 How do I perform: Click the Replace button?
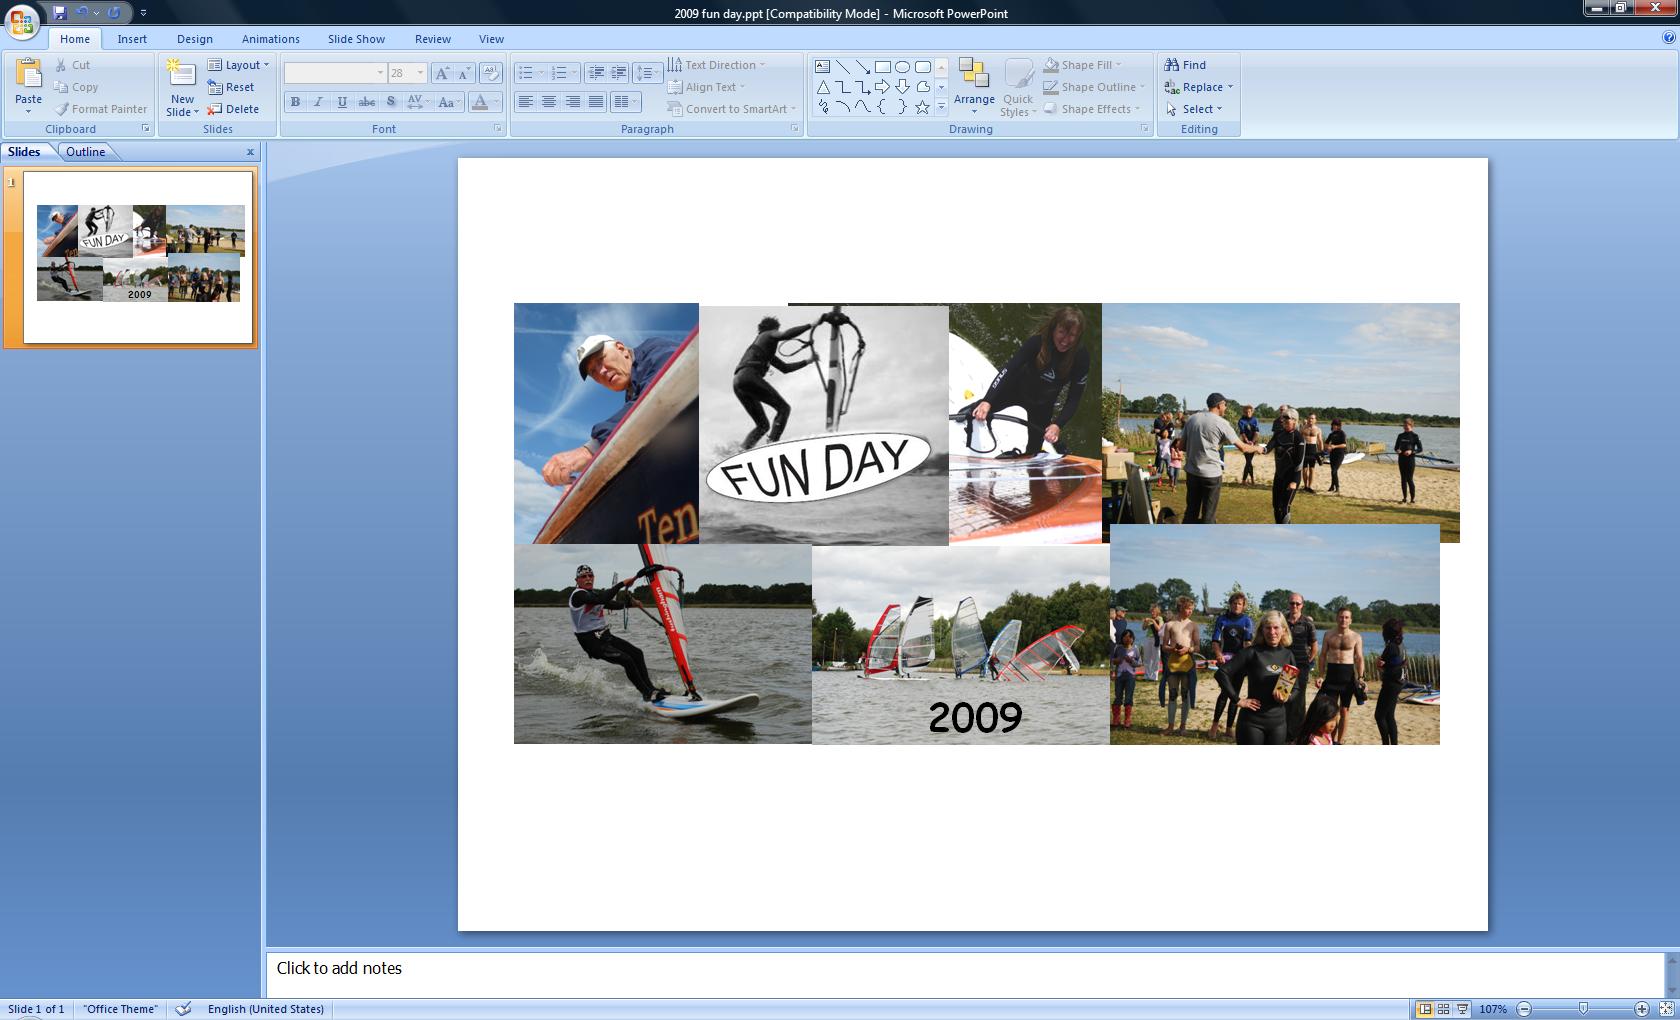coord(1200,87)
